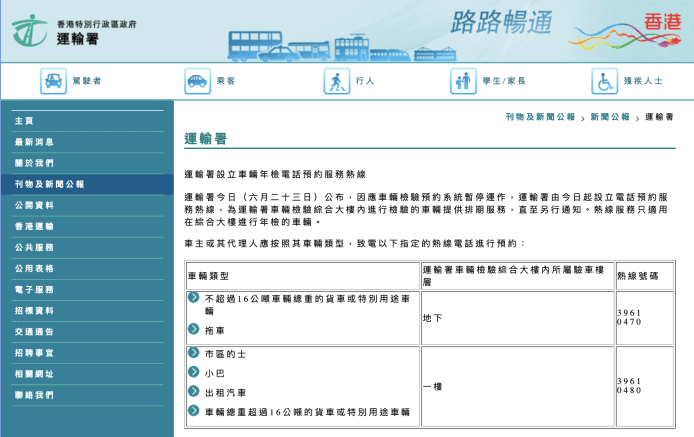Click the bus icon for 乘客

(197, 81)
